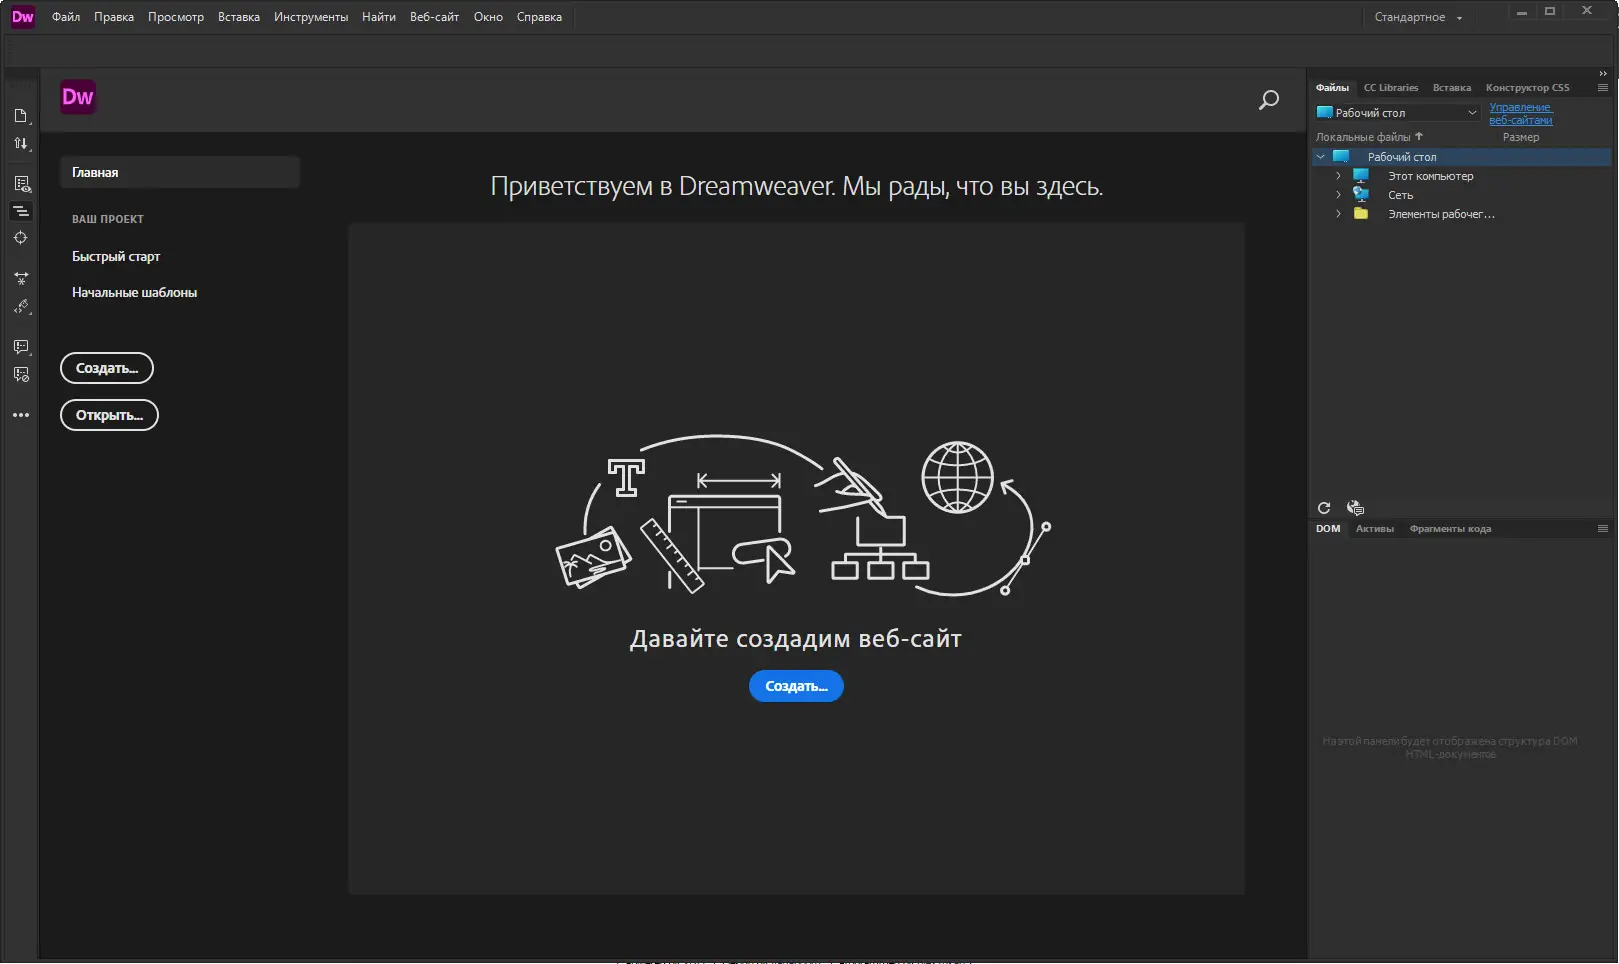This screenshot has height=964, width=1619.
Task: Click the globe with speech bubble icon
Action: point(1355,508)
